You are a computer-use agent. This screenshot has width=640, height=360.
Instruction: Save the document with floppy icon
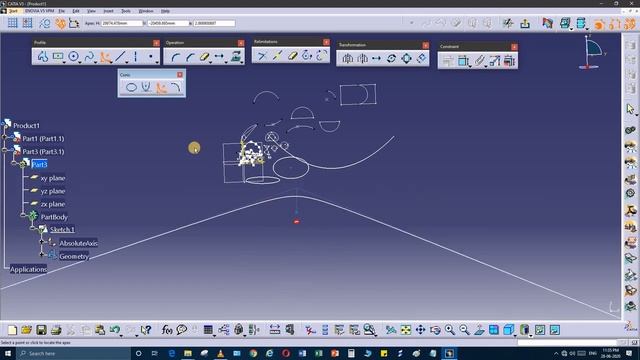(x=41, y=330)
